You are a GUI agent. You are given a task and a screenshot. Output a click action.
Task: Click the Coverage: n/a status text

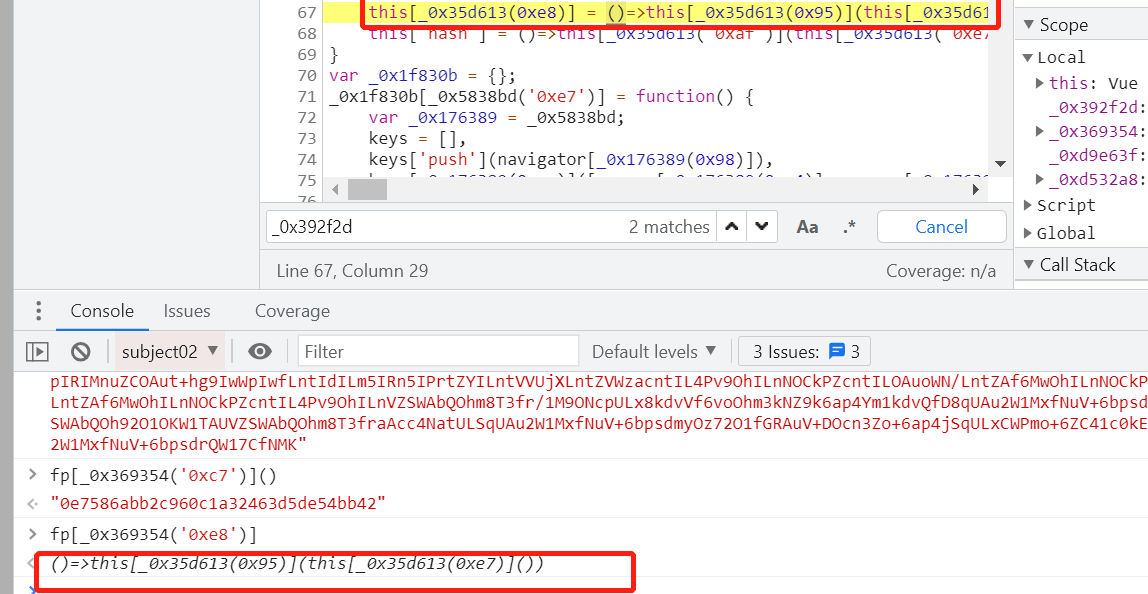coord(941,271)
